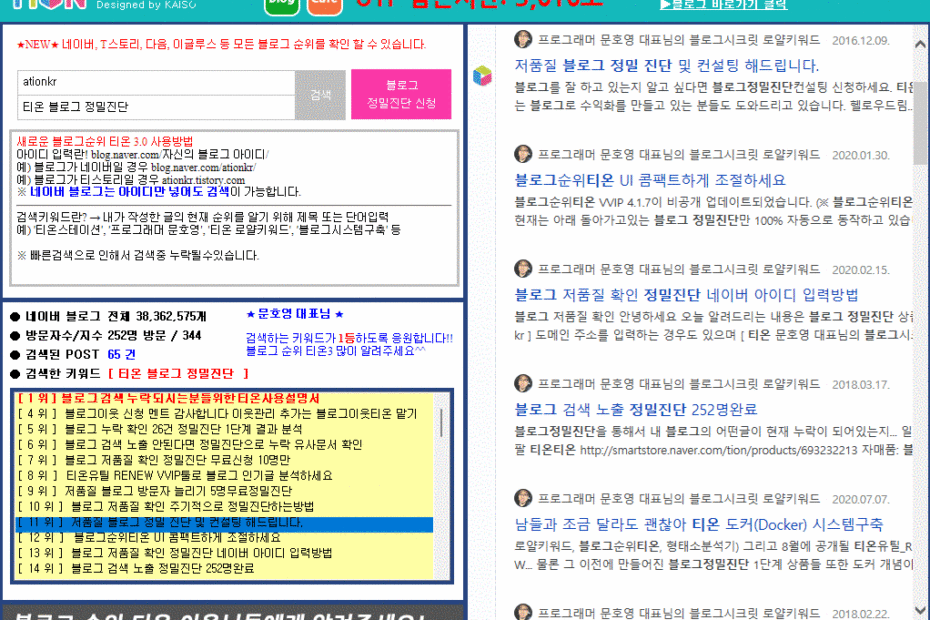Click the example address ationkr.tistory.com
The height and width of the screenshot is (620, 930).
pyautogui.click(x=203, y=180)
